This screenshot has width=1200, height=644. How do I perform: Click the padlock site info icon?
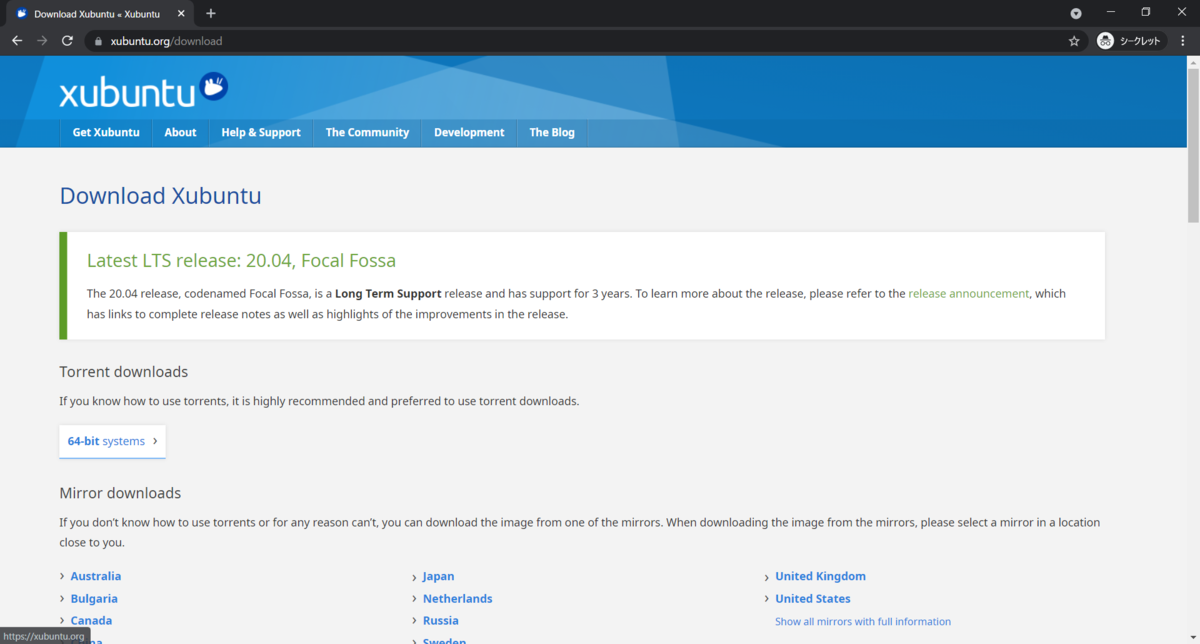pyautogui.click(x=98, y=41)
